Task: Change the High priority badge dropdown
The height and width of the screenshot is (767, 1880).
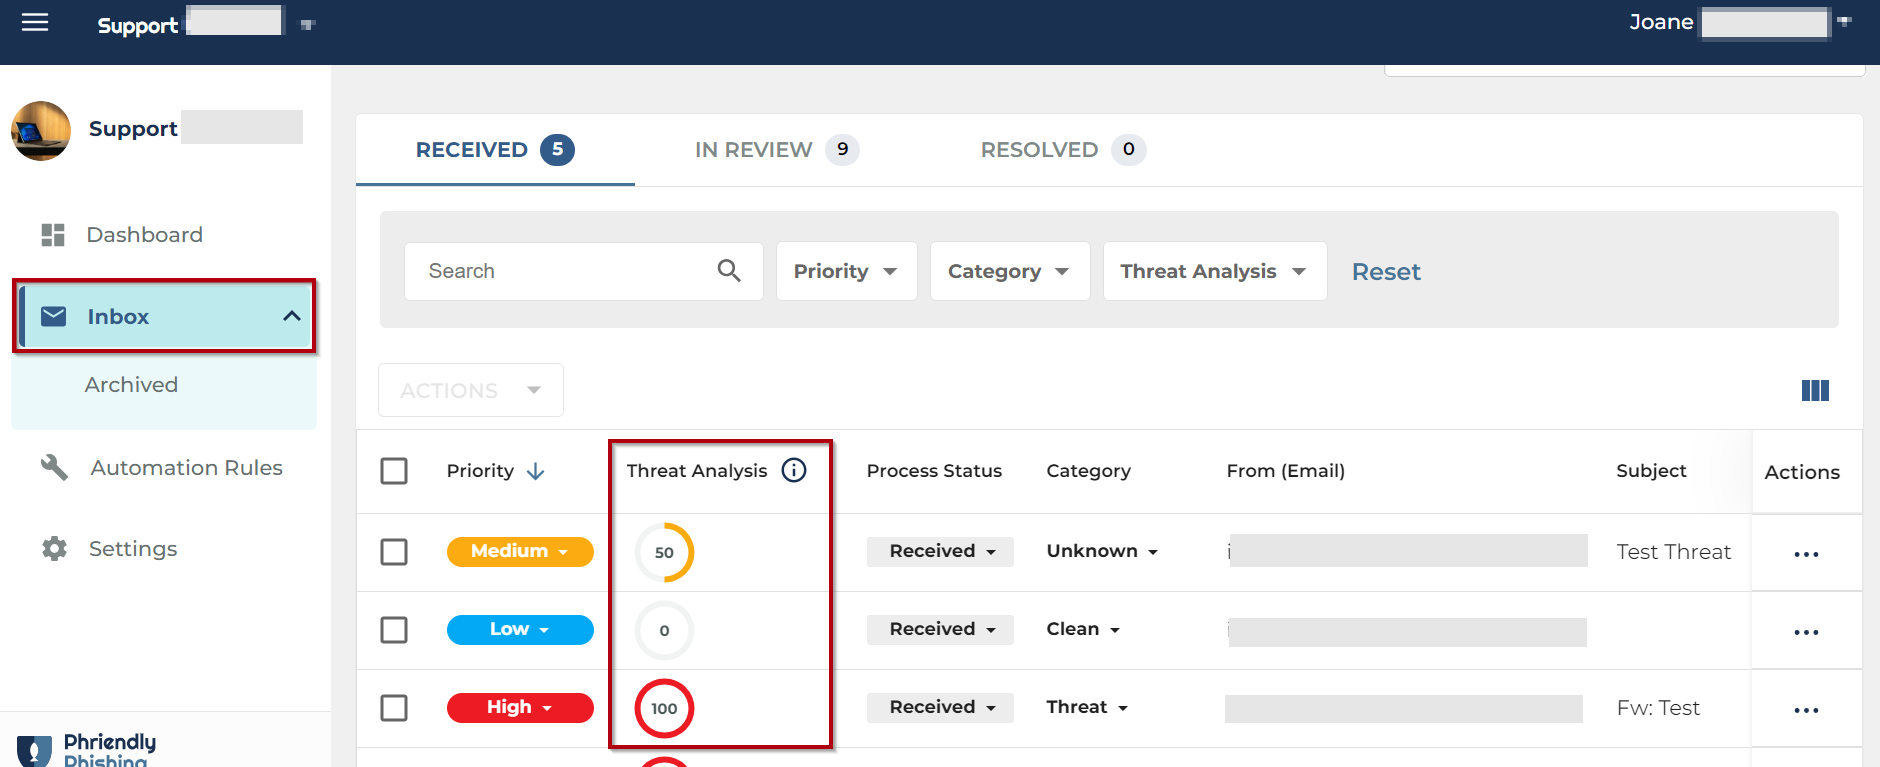Action: (x=520, y=707)
